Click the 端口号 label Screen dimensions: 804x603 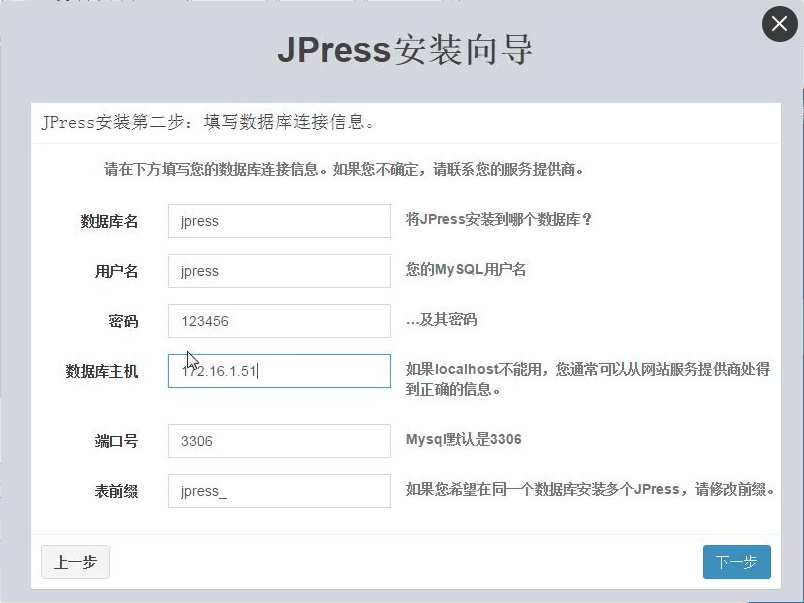(116, 441)
